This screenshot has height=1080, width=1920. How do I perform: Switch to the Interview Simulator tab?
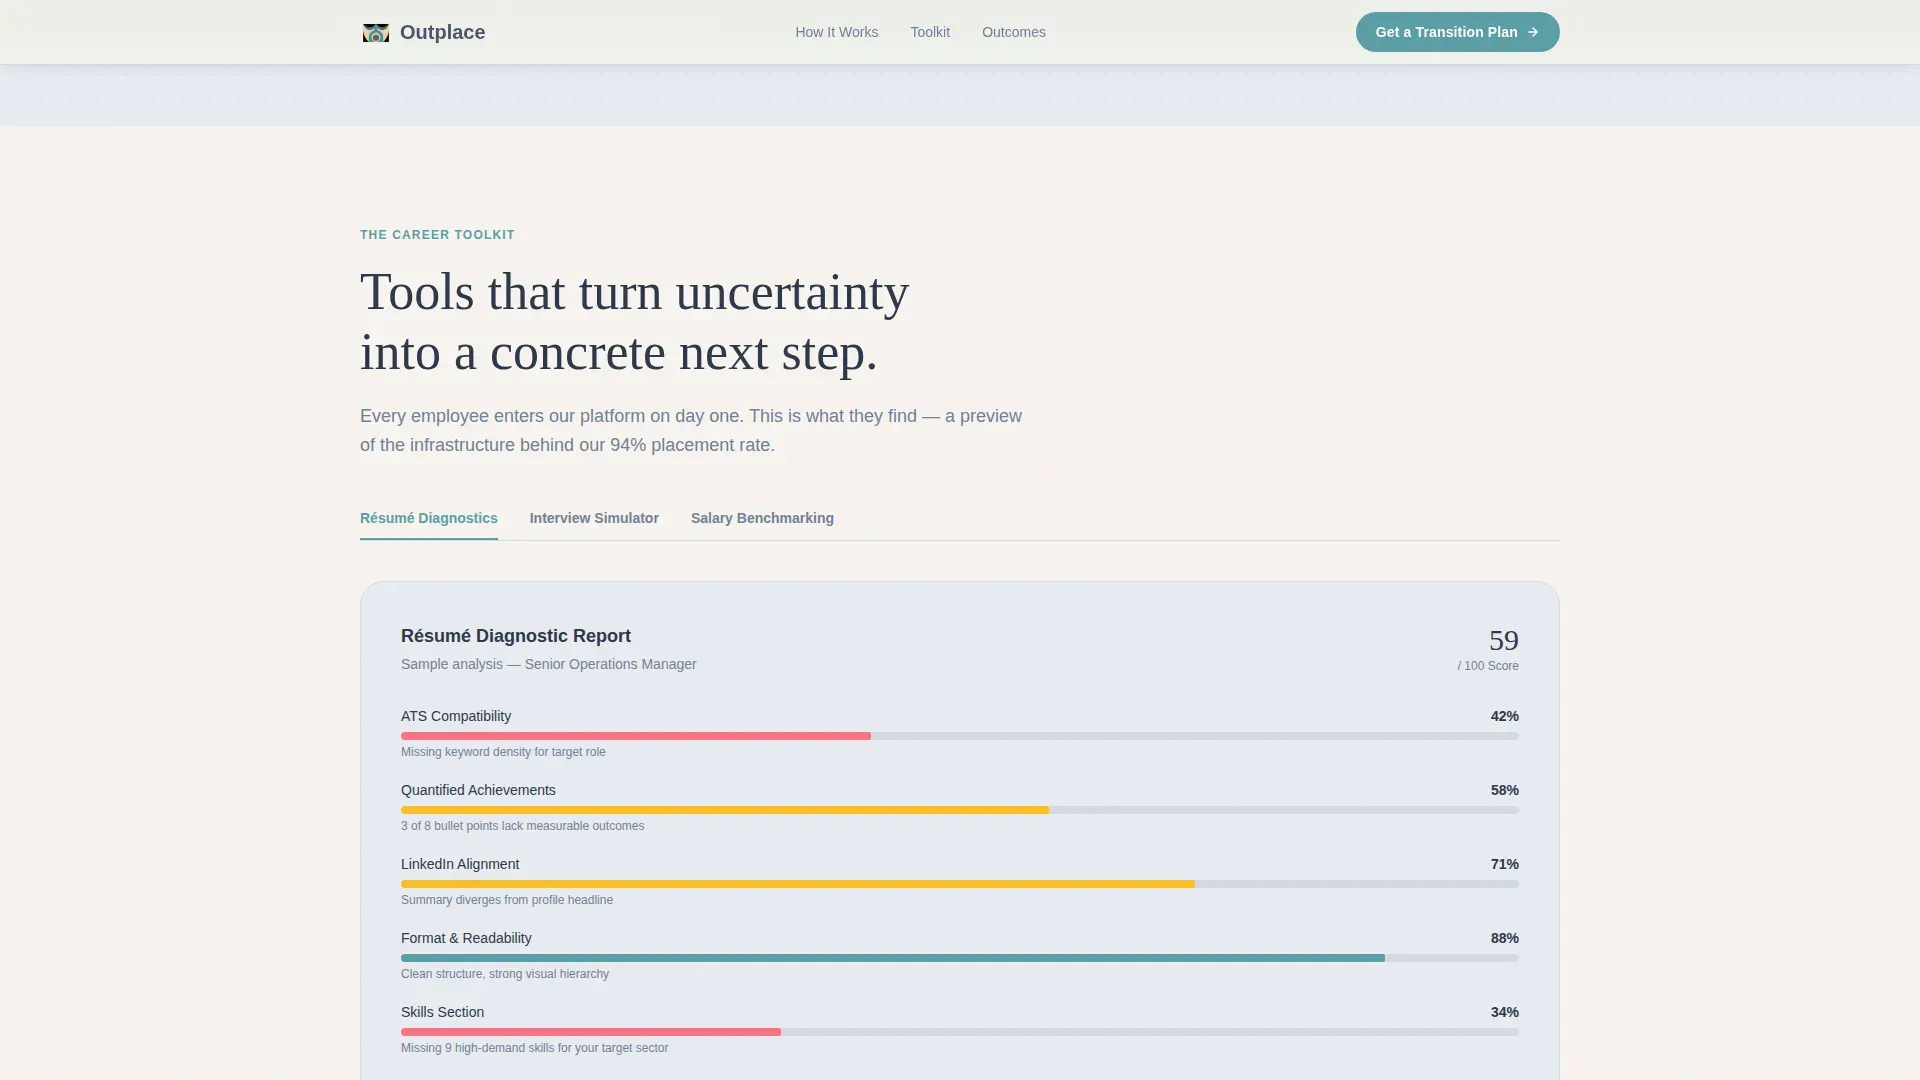(x=594, y=518)
